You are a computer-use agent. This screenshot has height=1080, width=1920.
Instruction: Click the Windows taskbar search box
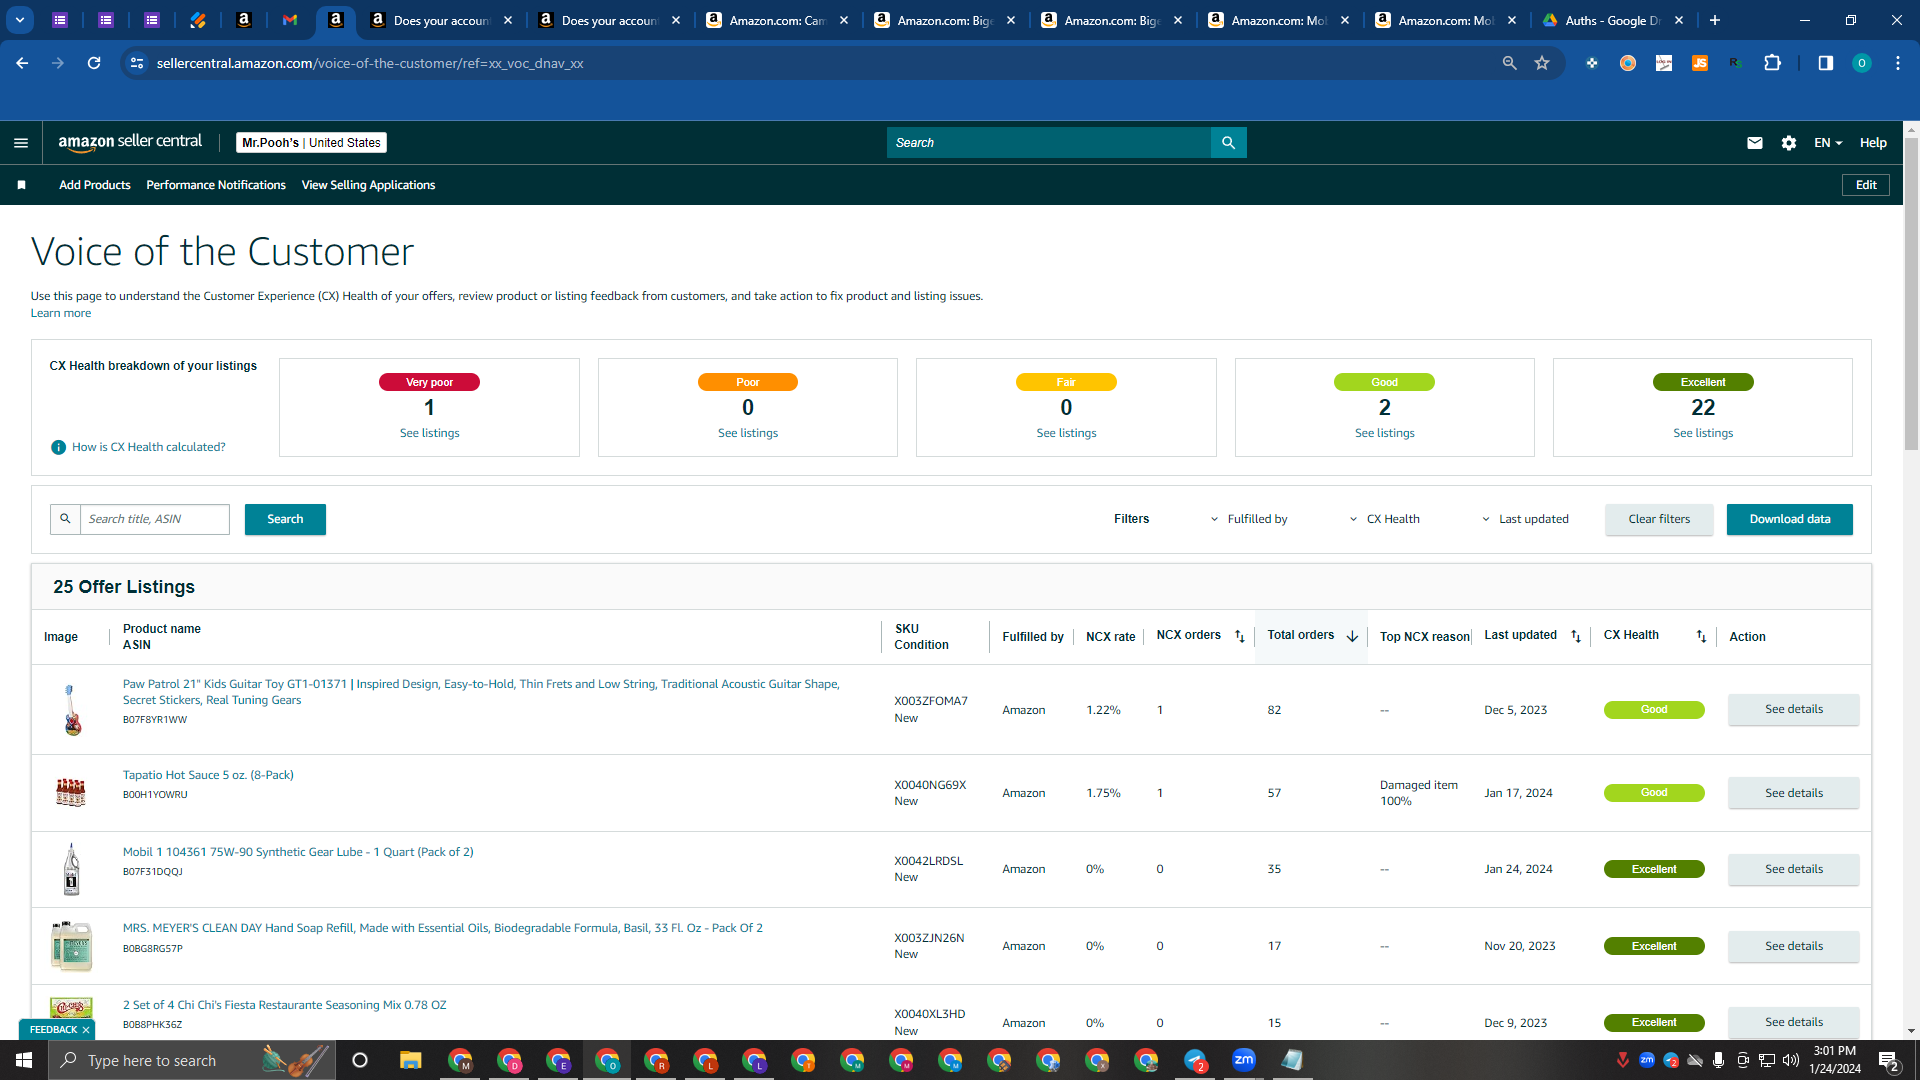[x=192, y=1060]
